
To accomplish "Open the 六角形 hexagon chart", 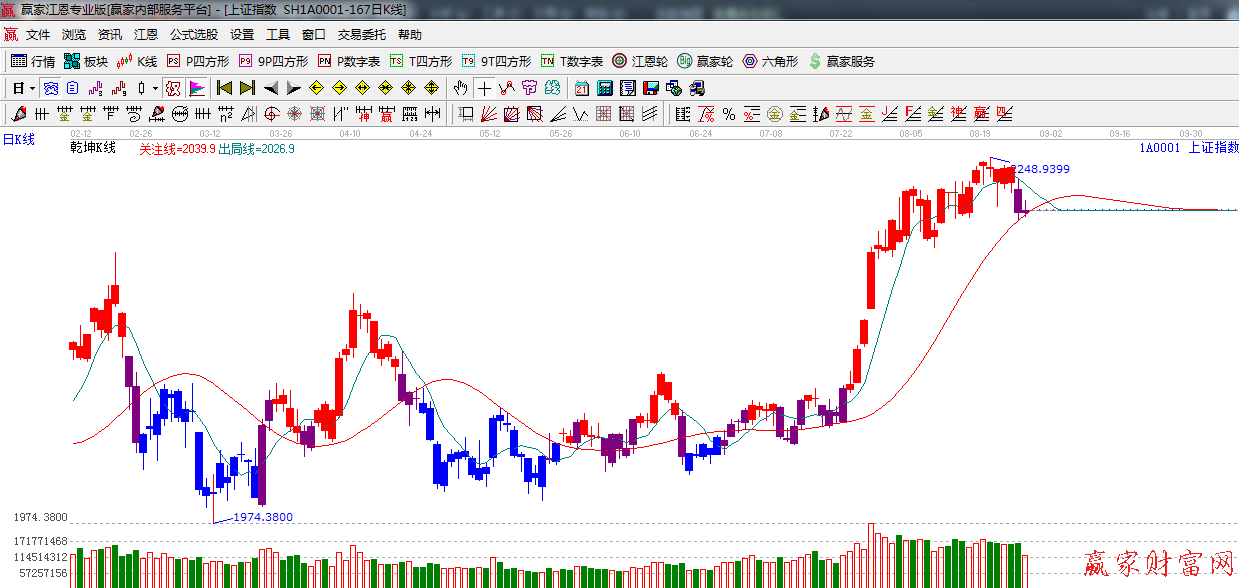I will click(x=770, y=61).
